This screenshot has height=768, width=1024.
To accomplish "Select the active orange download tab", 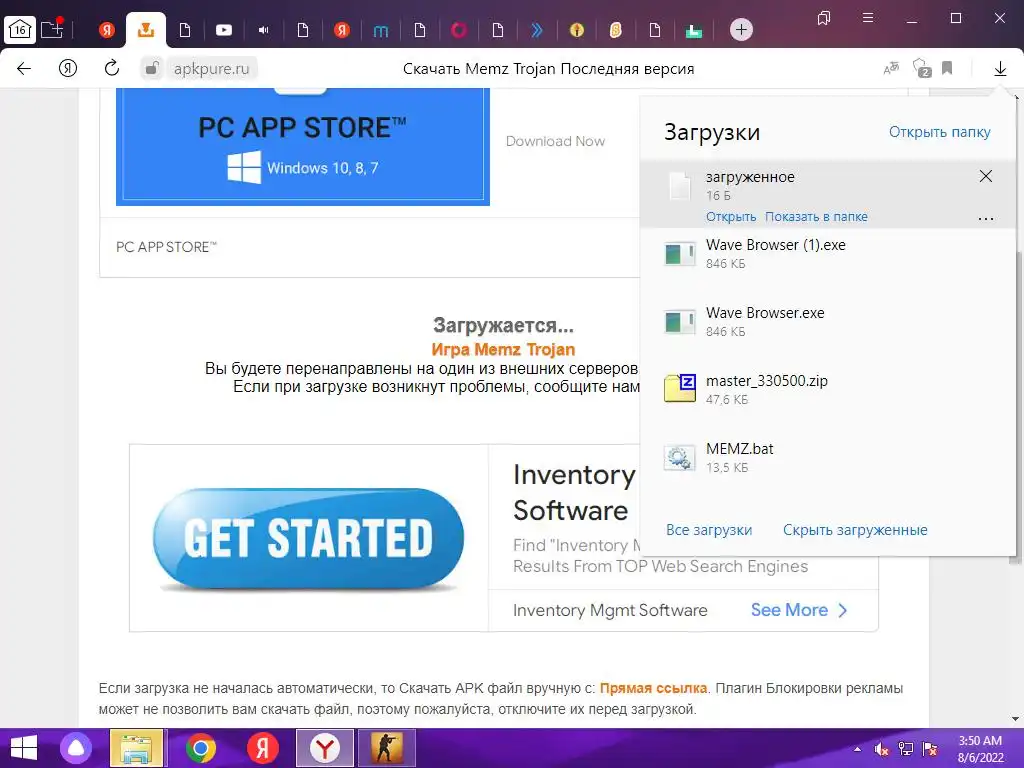I will (x=146, y=30).
